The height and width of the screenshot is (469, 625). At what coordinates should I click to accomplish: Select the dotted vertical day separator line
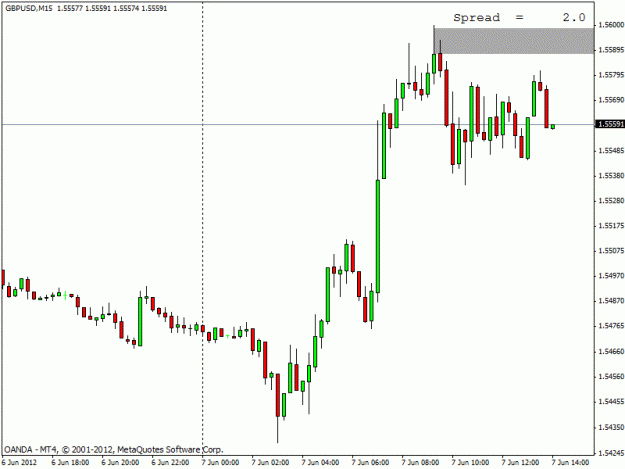coord(202,228)
